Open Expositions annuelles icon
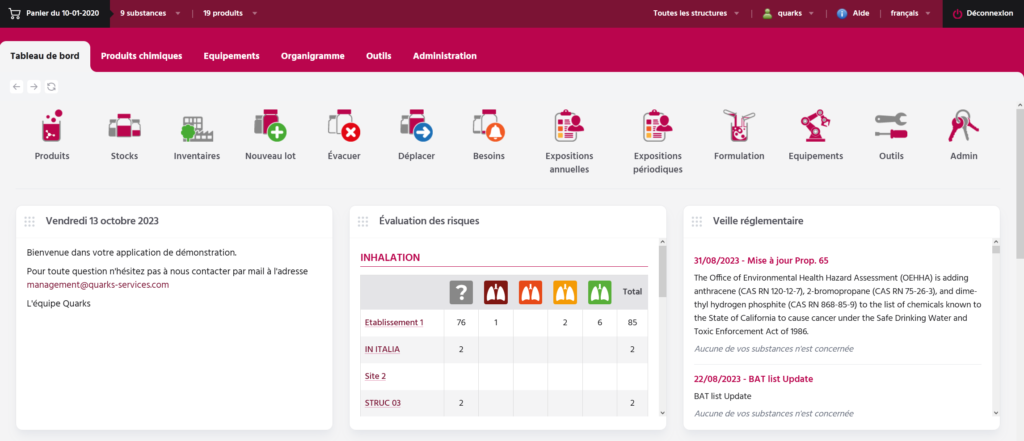Image resolution: width=1024 pixels, height=441 pixels. (569, 127)
